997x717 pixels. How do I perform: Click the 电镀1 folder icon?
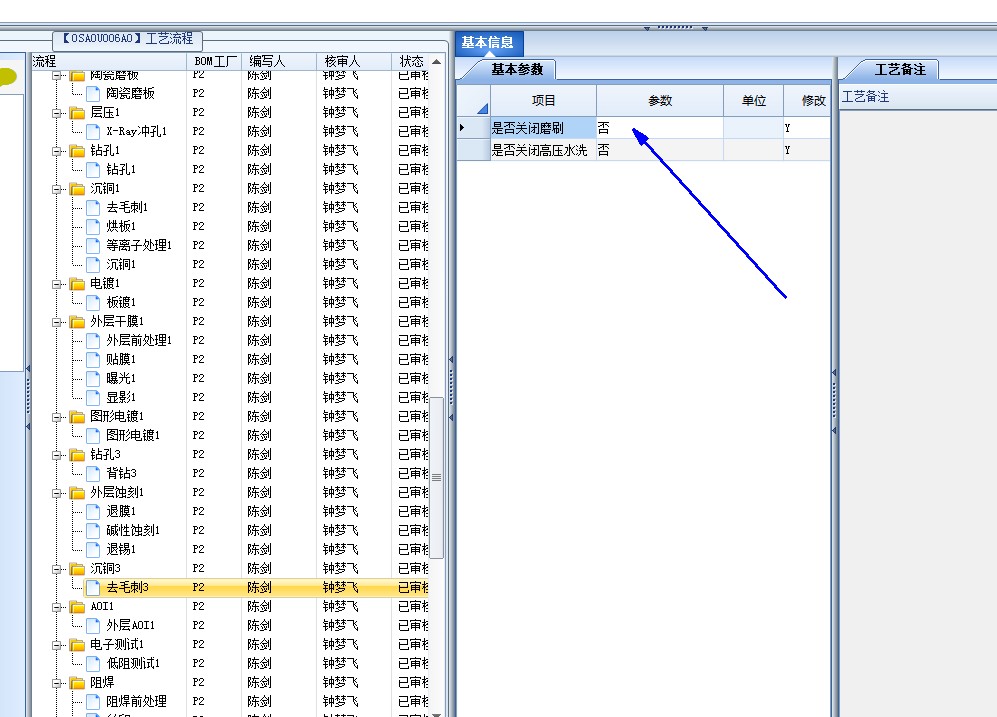pyautogui.click(x=77, y=283)
